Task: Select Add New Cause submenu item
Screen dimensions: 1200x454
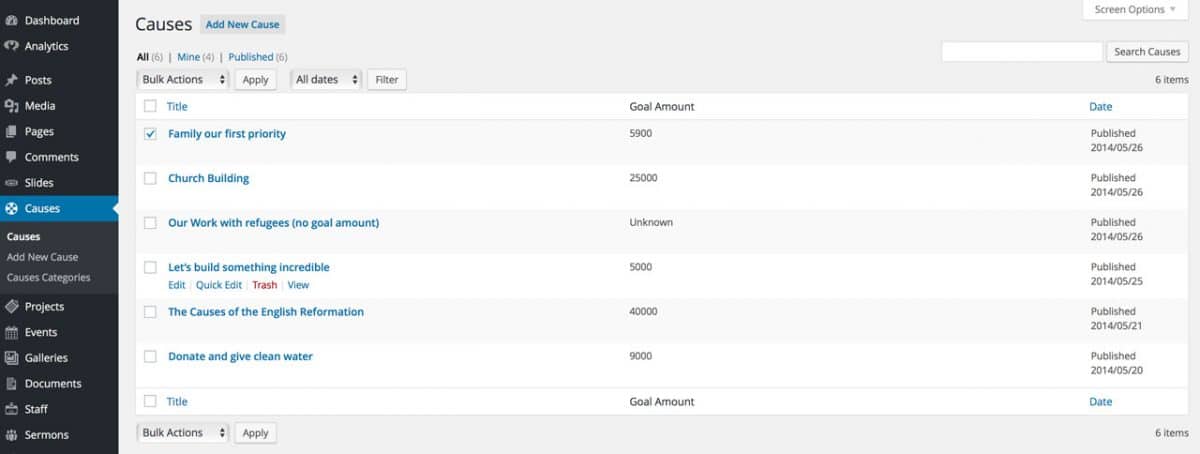Action: (42, 257)
